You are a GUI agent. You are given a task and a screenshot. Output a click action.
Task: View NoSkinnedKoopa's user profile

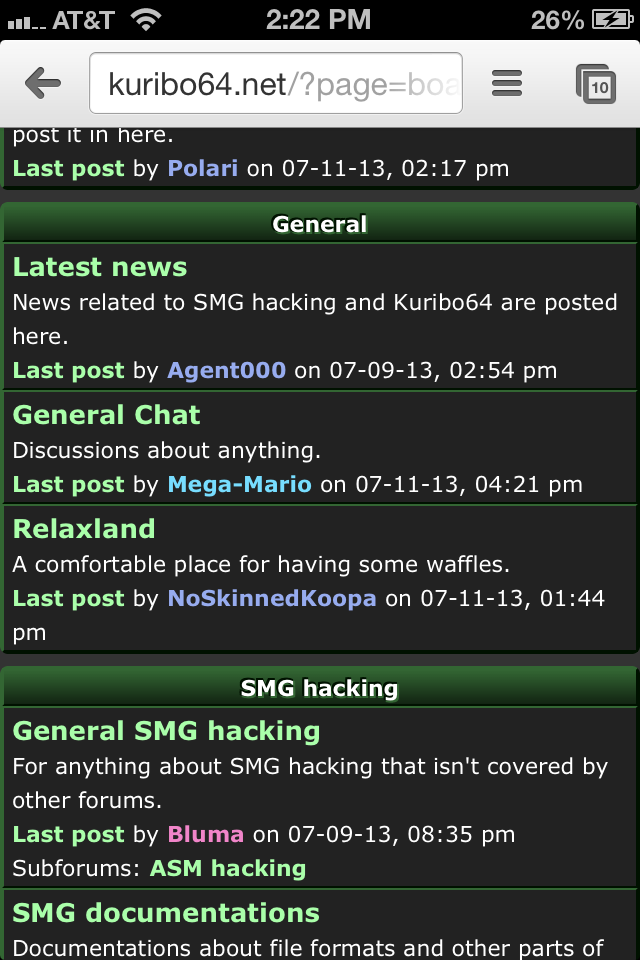(272, 598)
